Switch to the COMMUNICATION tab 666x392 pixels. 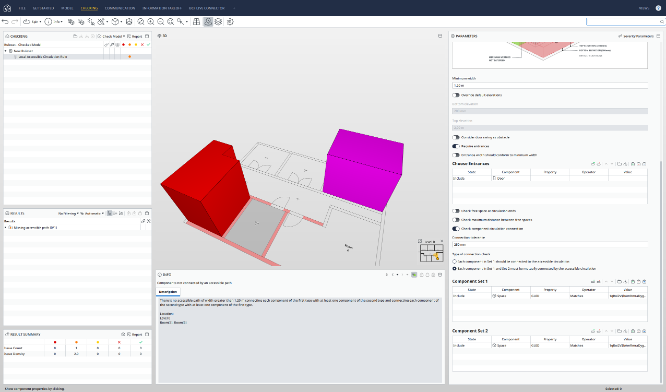coord(120,8)
